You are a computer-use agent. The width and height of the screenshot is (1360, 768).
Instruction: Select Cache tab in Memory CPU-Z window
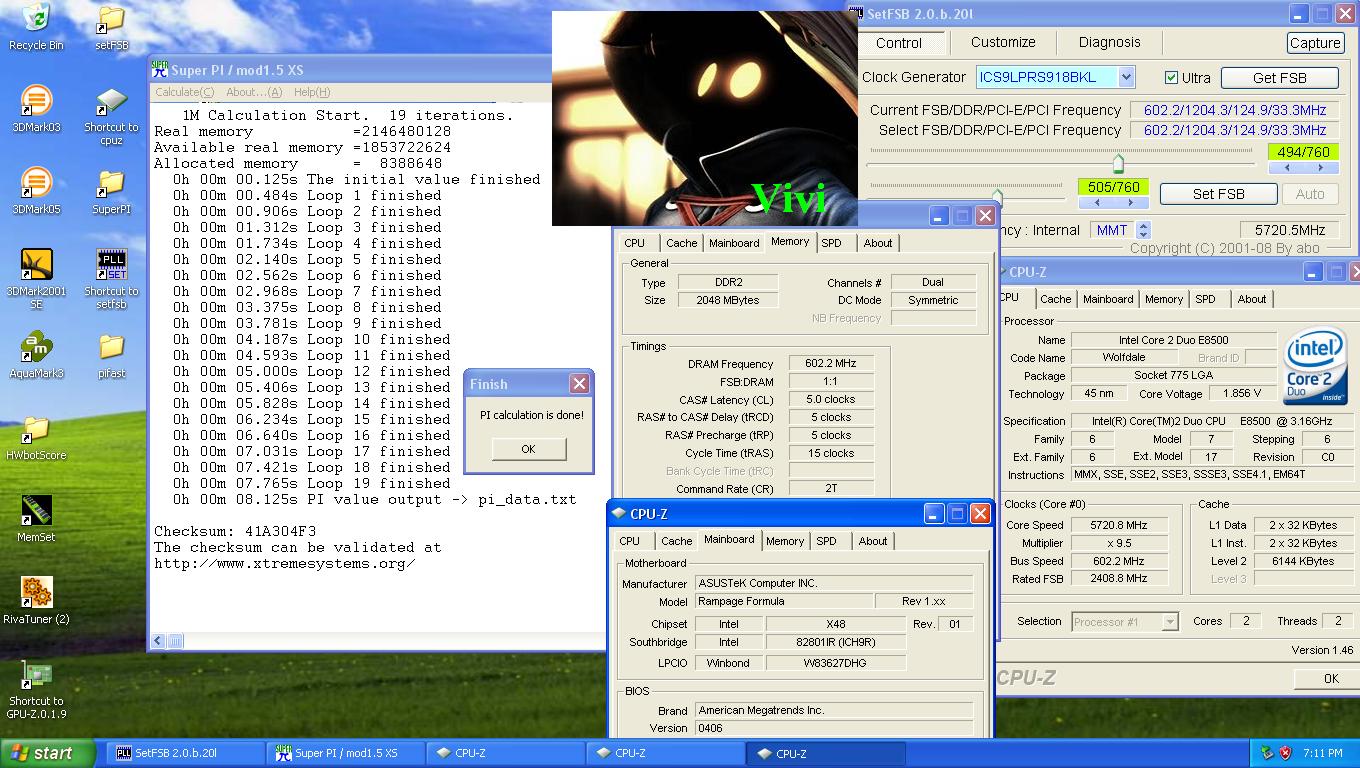[681, 243]
